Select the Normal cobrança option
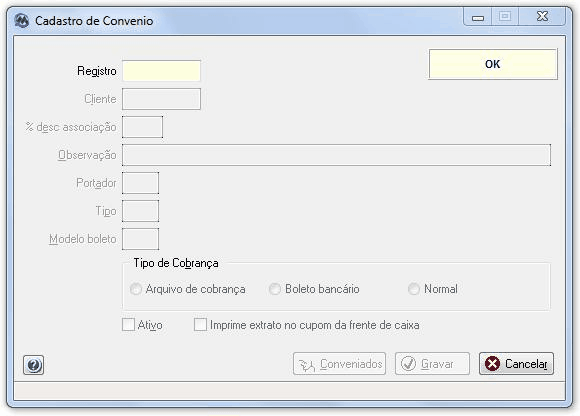Image resolution: width=580 pixels, height=416 pixels. (414, 289)
